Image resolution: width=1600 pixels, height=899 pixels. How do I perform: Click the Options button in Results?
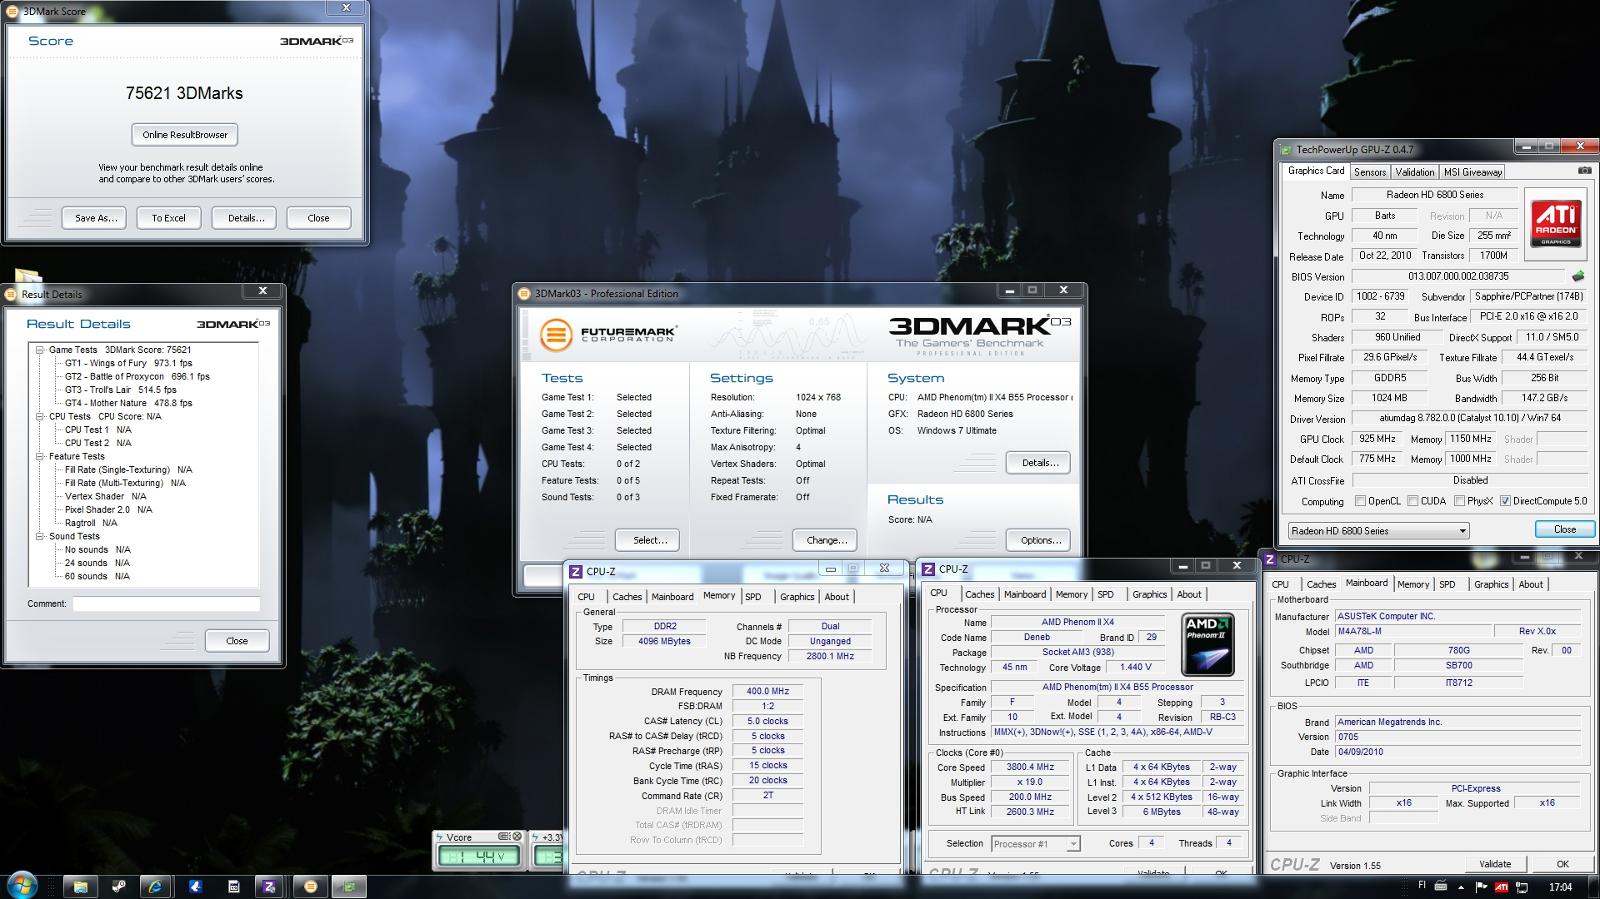pyautogui.click(x=1038, y=540)
